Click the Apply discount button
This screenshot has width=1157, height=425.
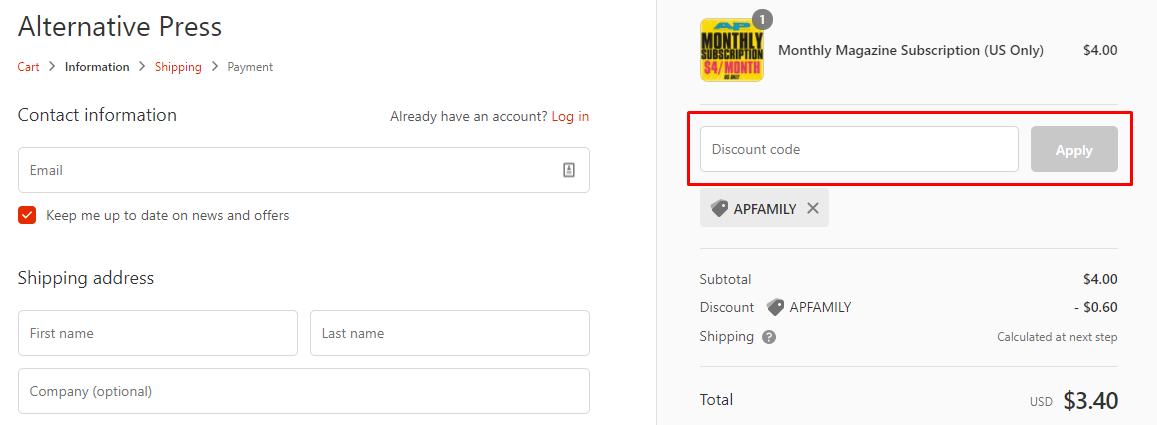1074,150
